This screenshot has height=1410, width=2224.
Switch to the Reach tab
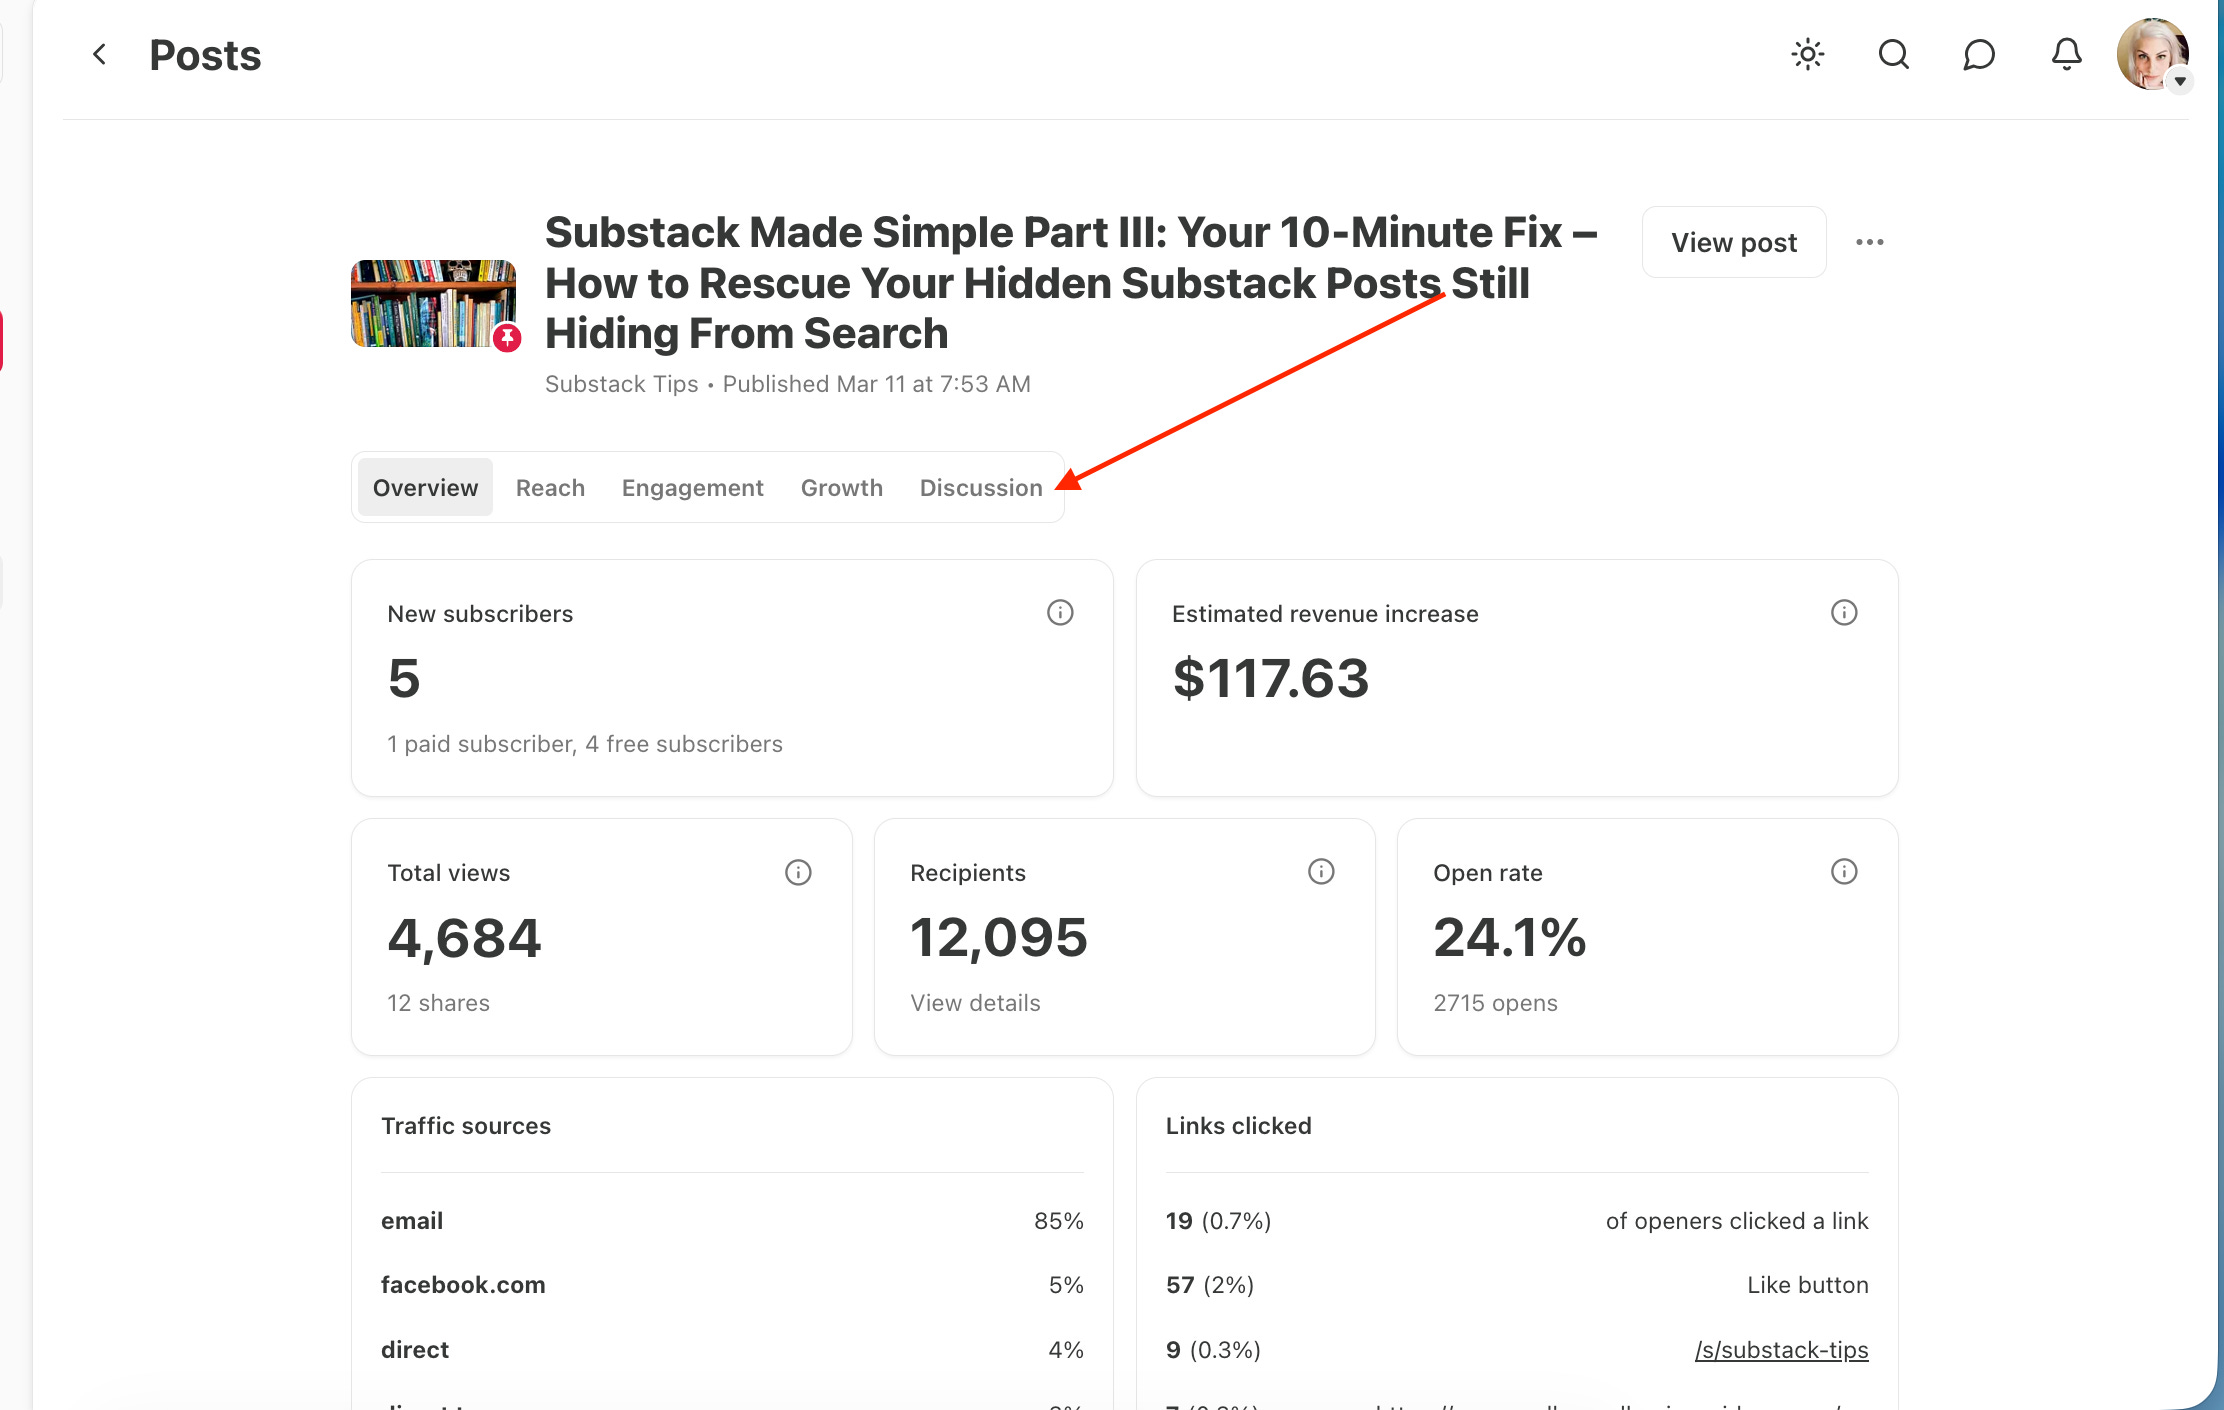[550, 487]
